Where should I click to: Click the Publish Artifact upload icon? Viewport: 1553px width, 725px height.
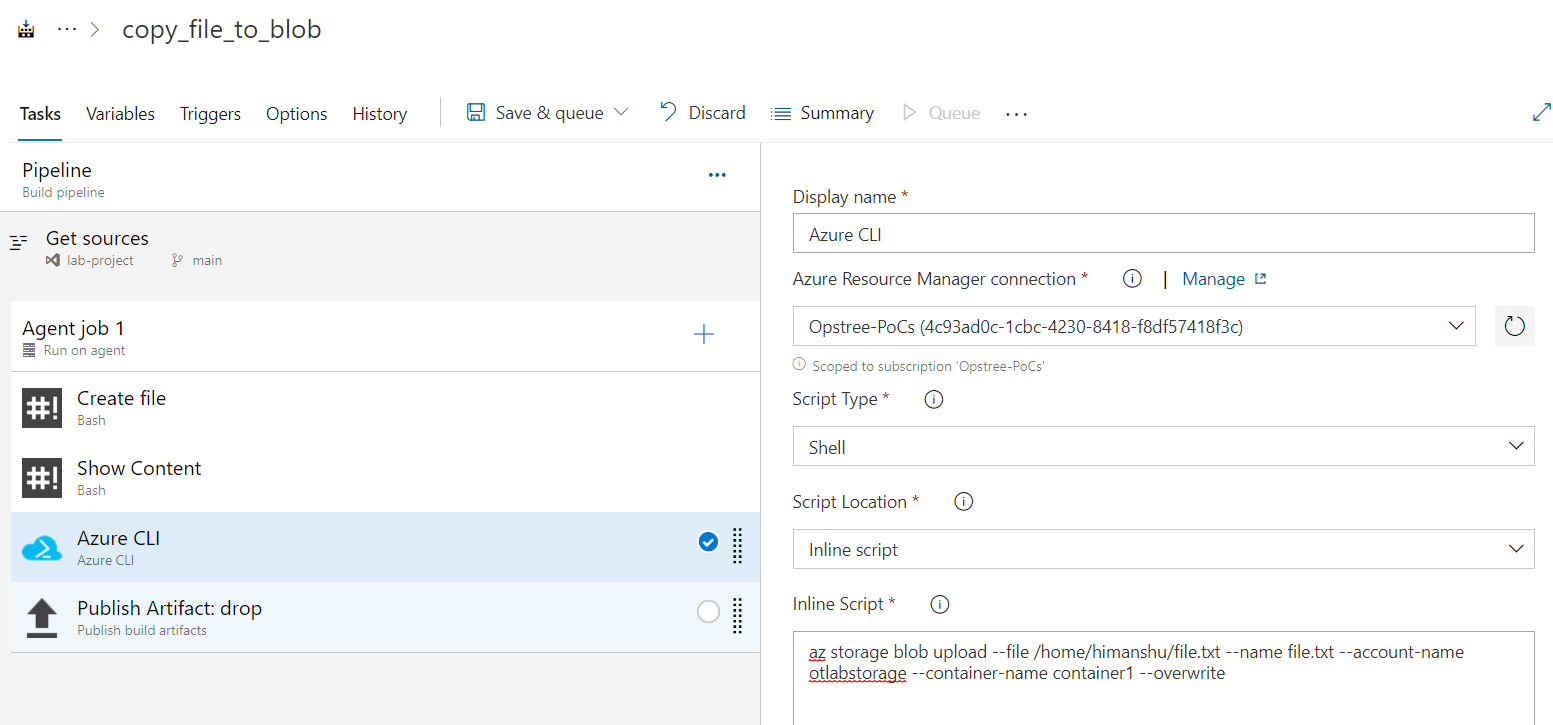pyautogui.click(x=42, y=618)
